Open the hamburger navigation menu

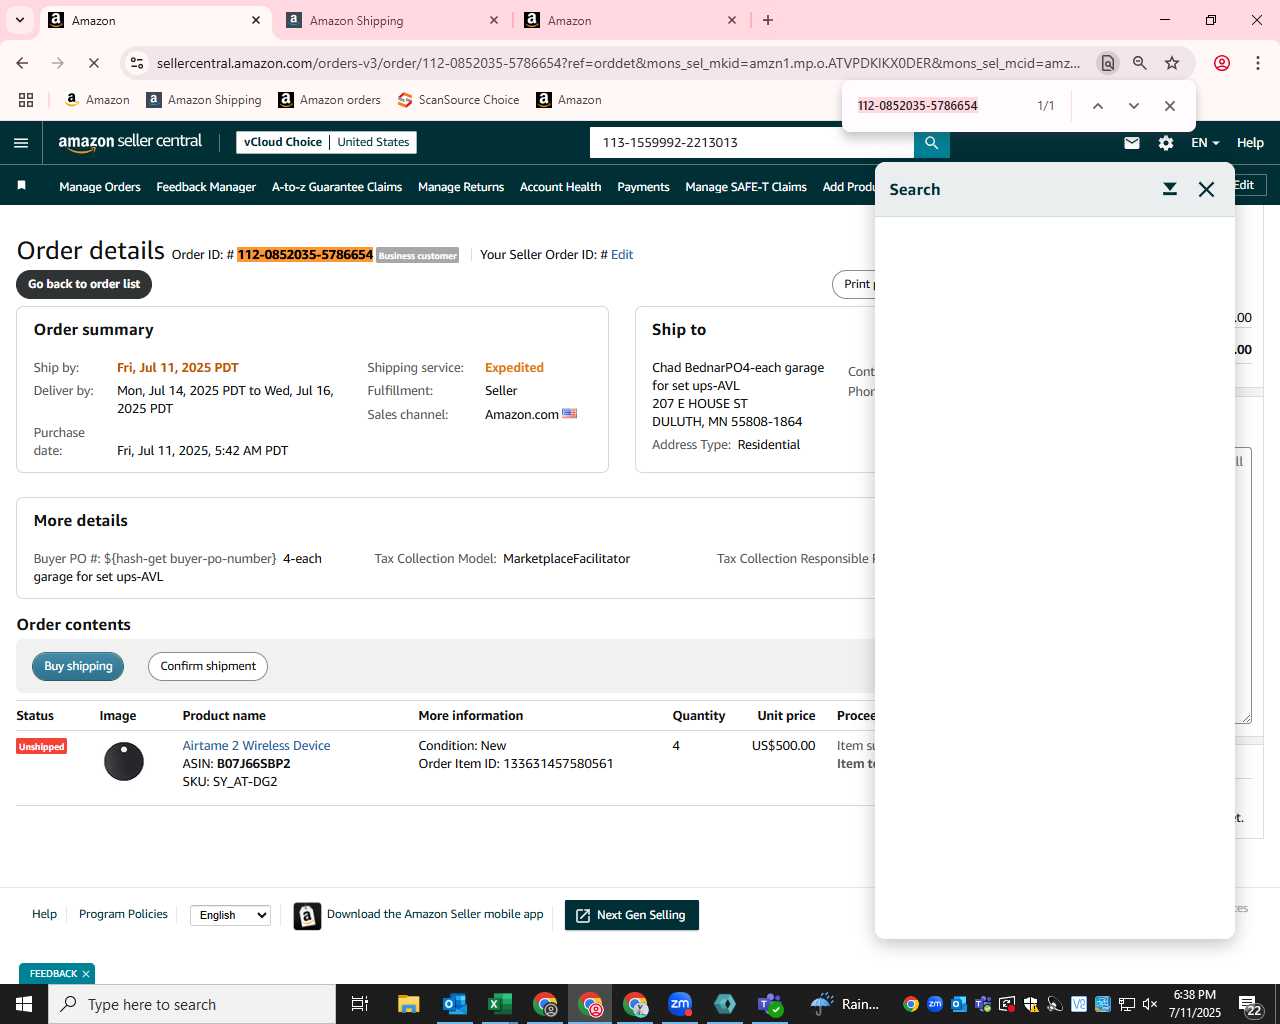tap(21, 143)
